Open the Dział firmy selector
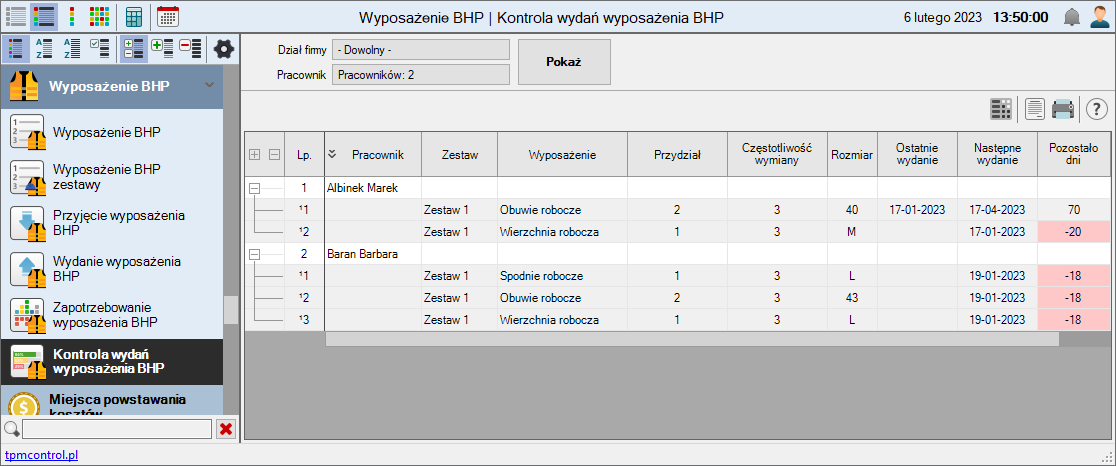1116x466 pixels. (x=421, y=50)
